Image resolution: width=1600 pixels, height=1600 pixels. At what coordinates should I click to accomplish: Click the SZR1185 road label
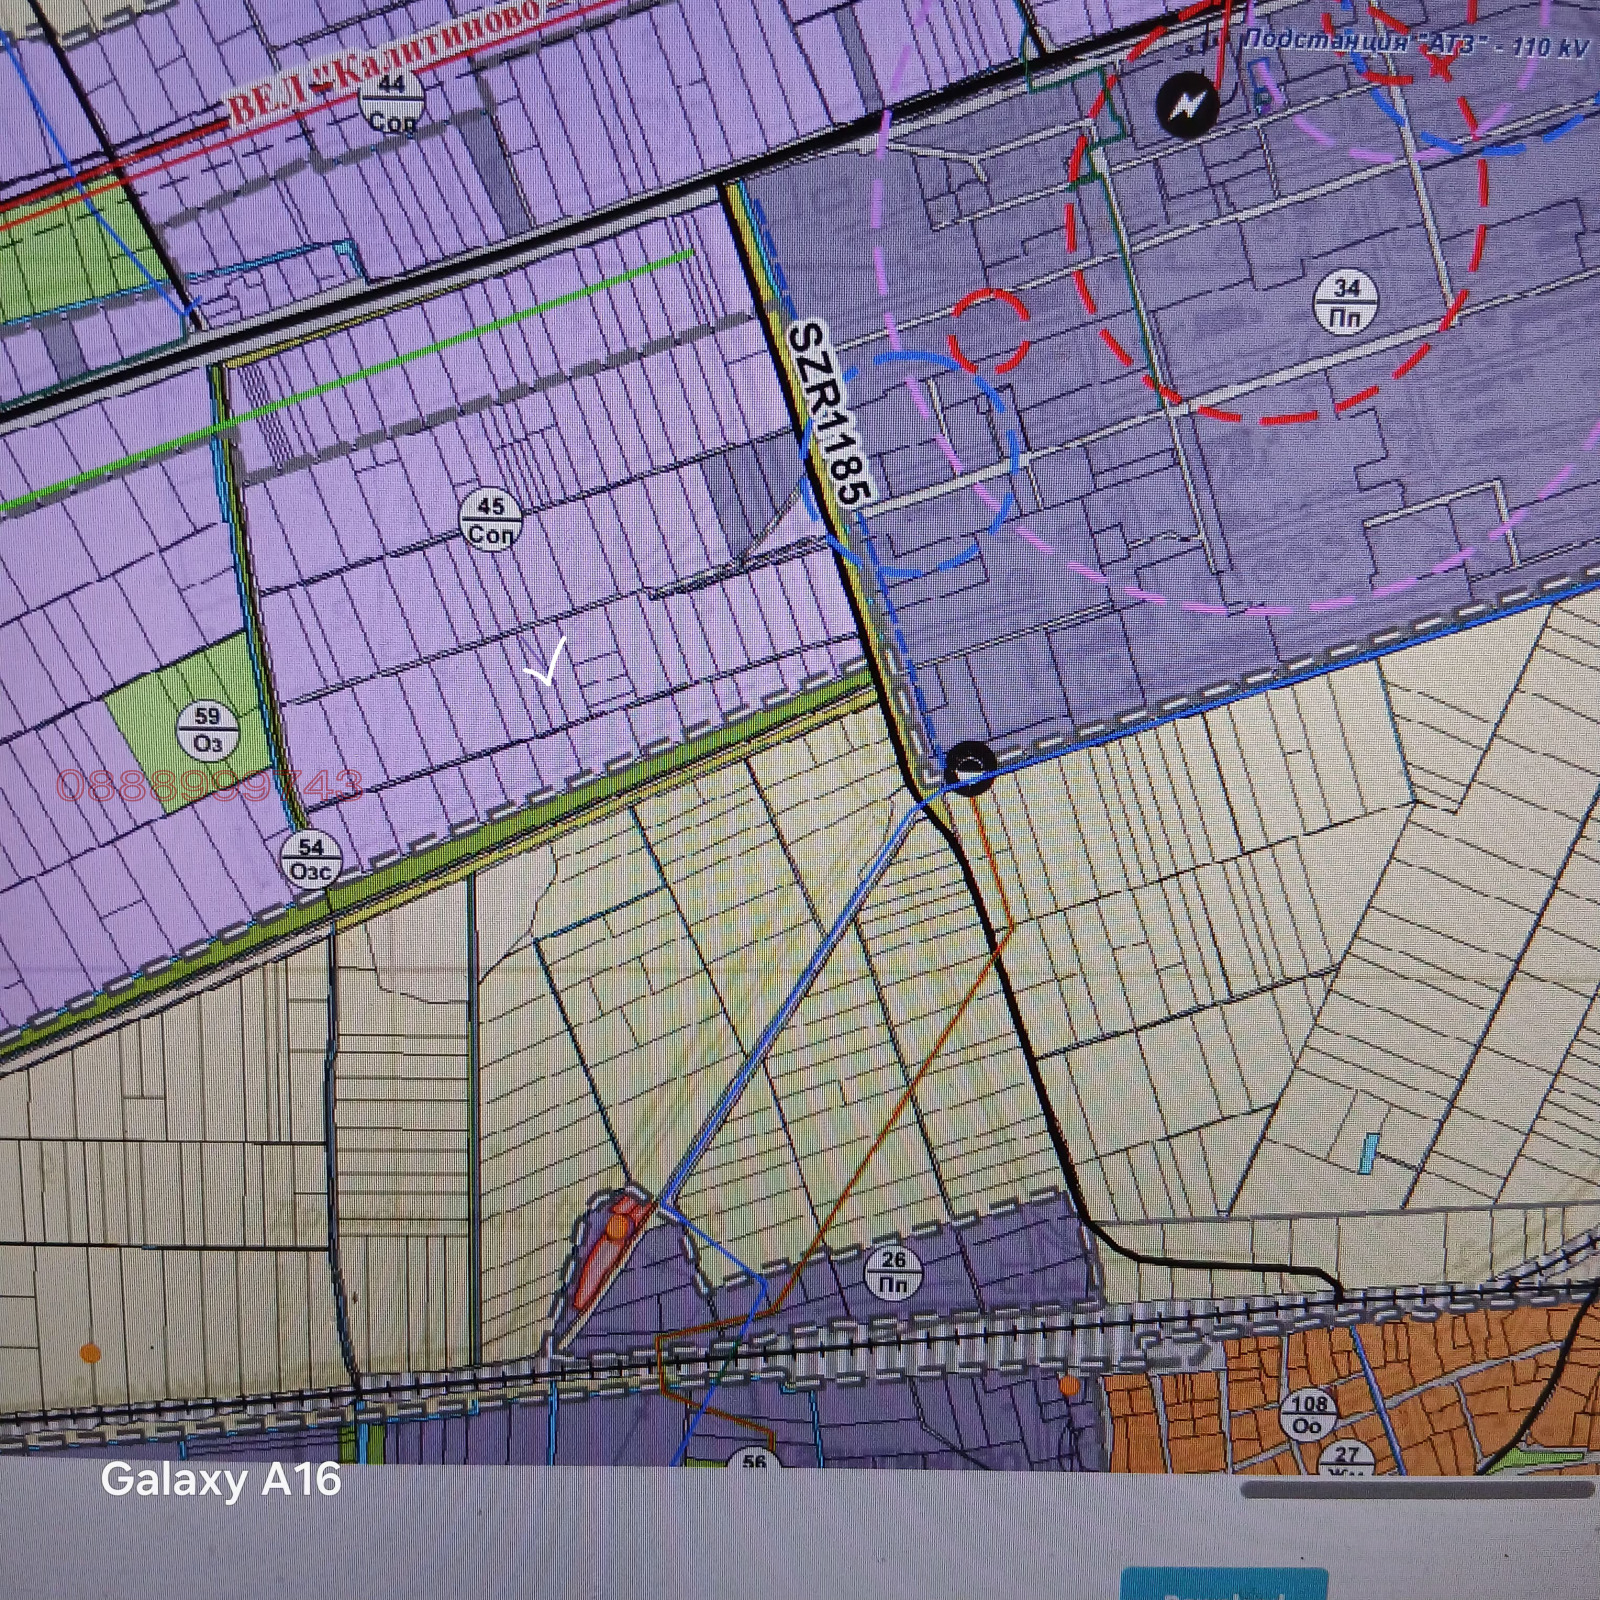tap(830, 412)
